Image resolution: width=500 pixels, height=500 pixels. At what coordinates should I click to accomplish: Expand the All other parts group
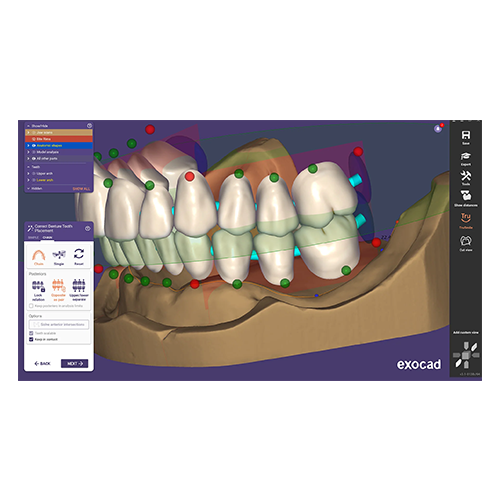(28, 159)
